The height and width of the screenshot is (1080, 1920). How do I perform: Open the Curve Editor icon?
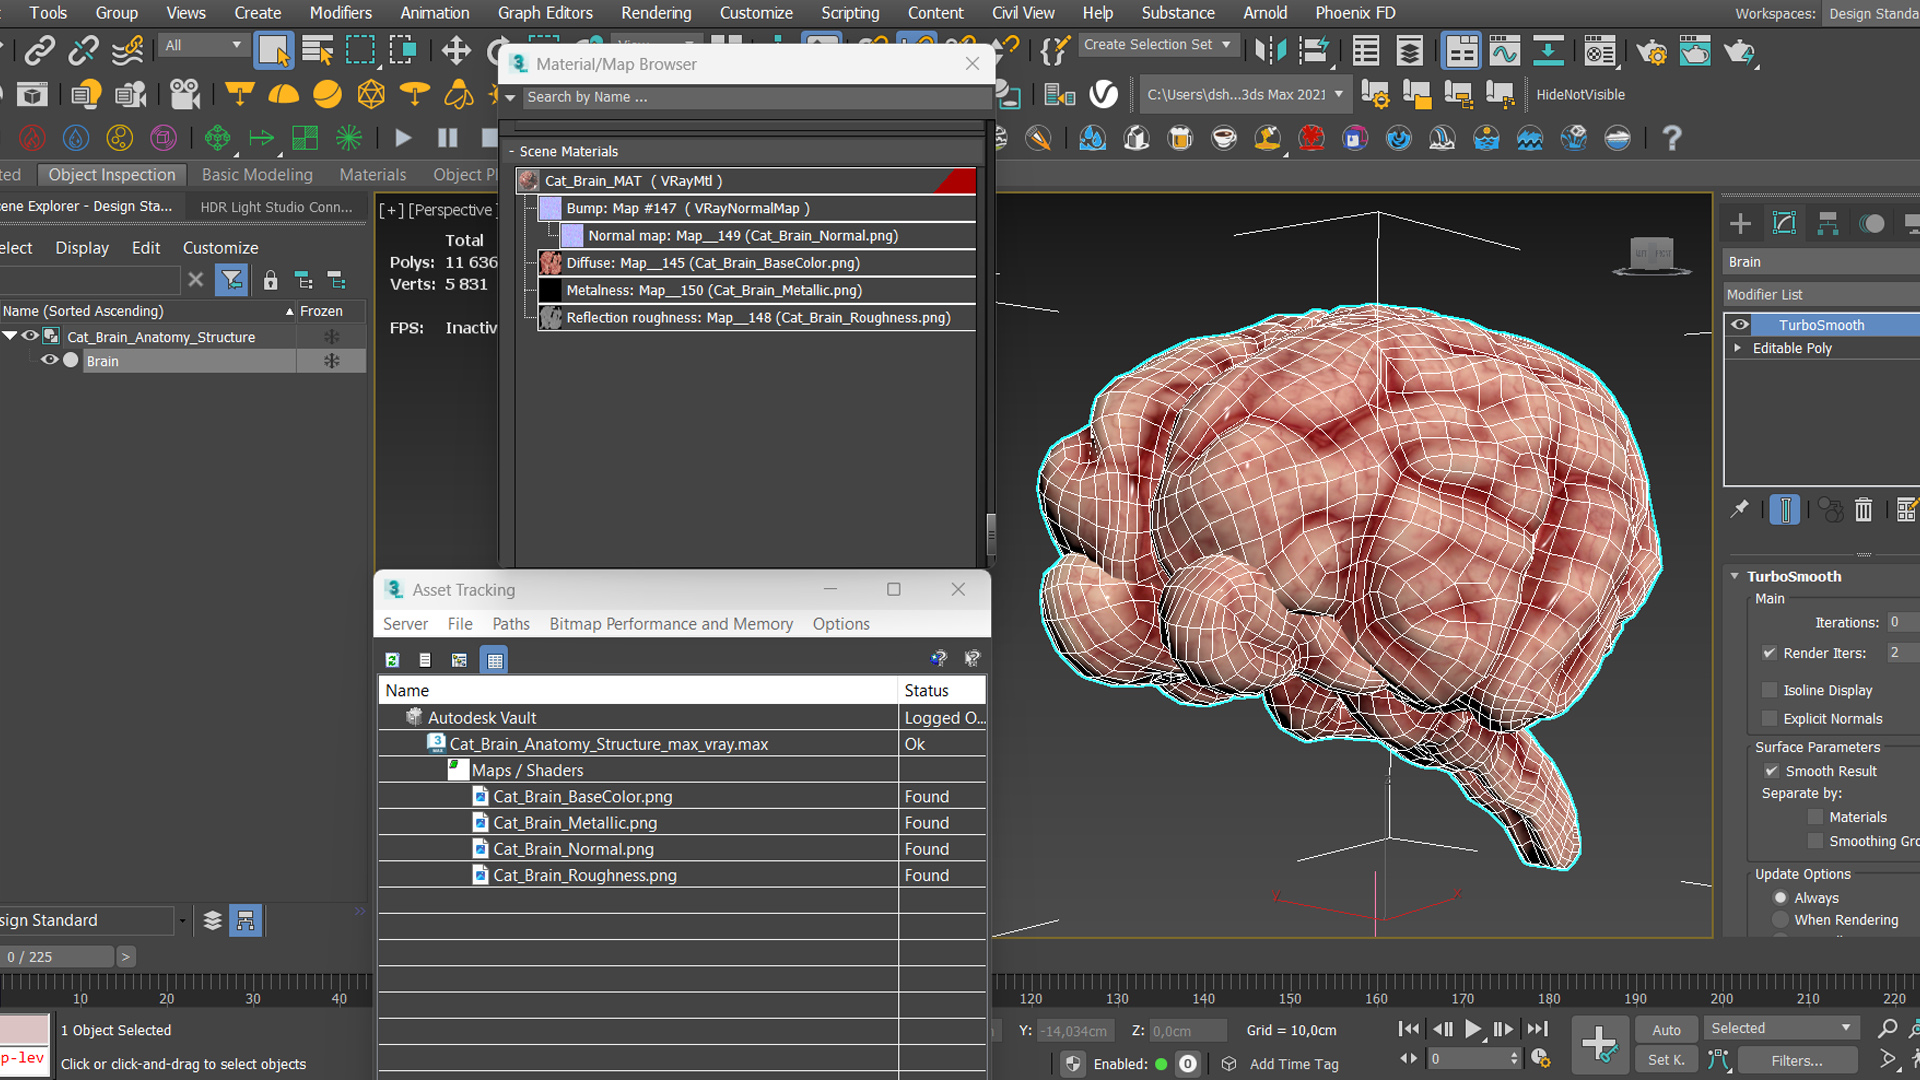[1504, 51]
